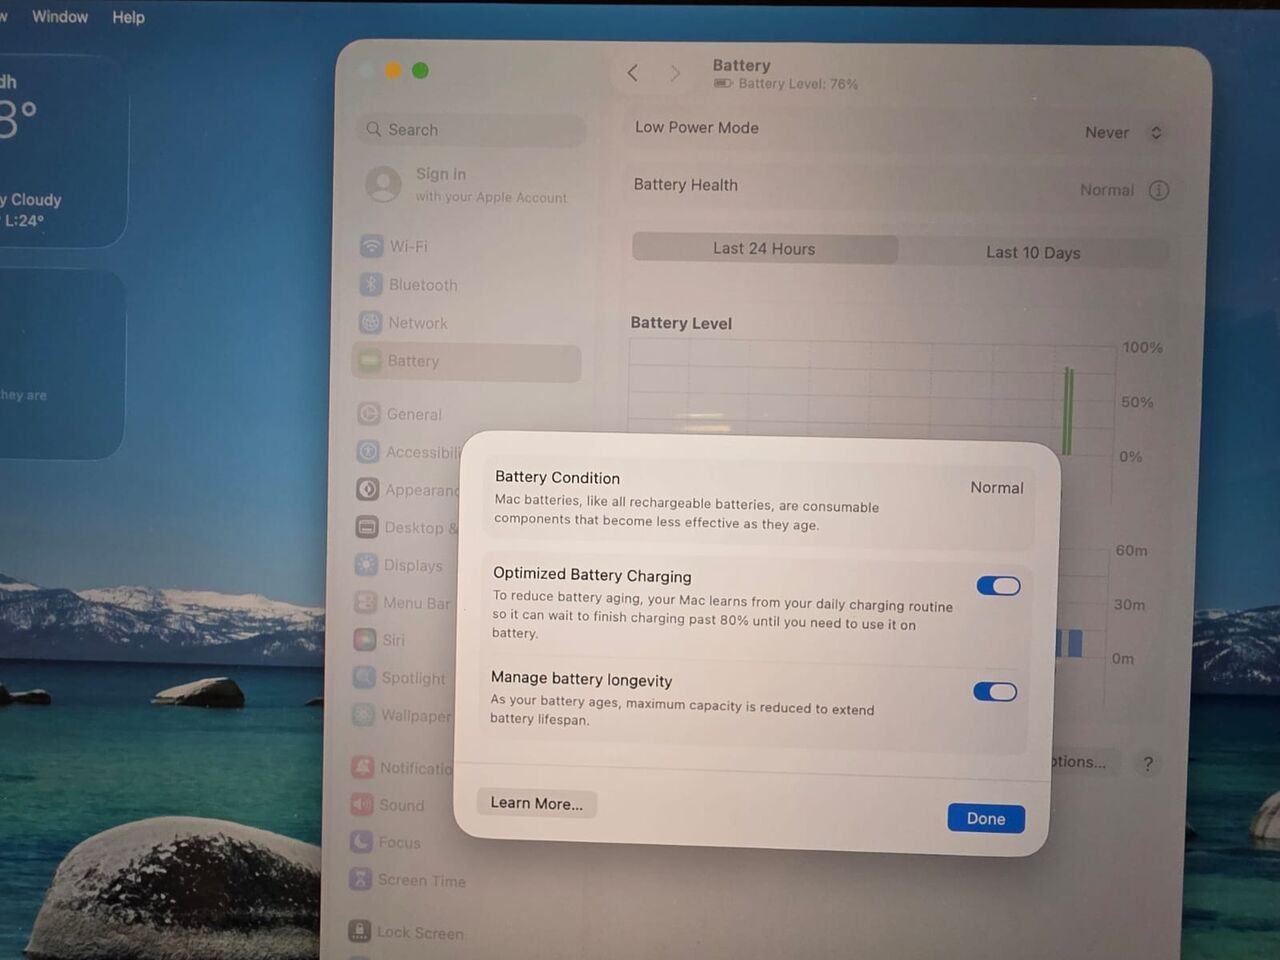The width and height of the screenshot is (1280, 960).
Task: Select Appearance icon in sidebar
Action: (x=367, y=489)
